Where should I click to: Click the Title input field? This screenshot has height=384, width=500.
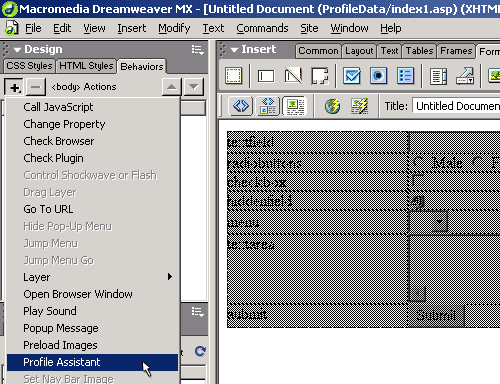tap(456, 106)
